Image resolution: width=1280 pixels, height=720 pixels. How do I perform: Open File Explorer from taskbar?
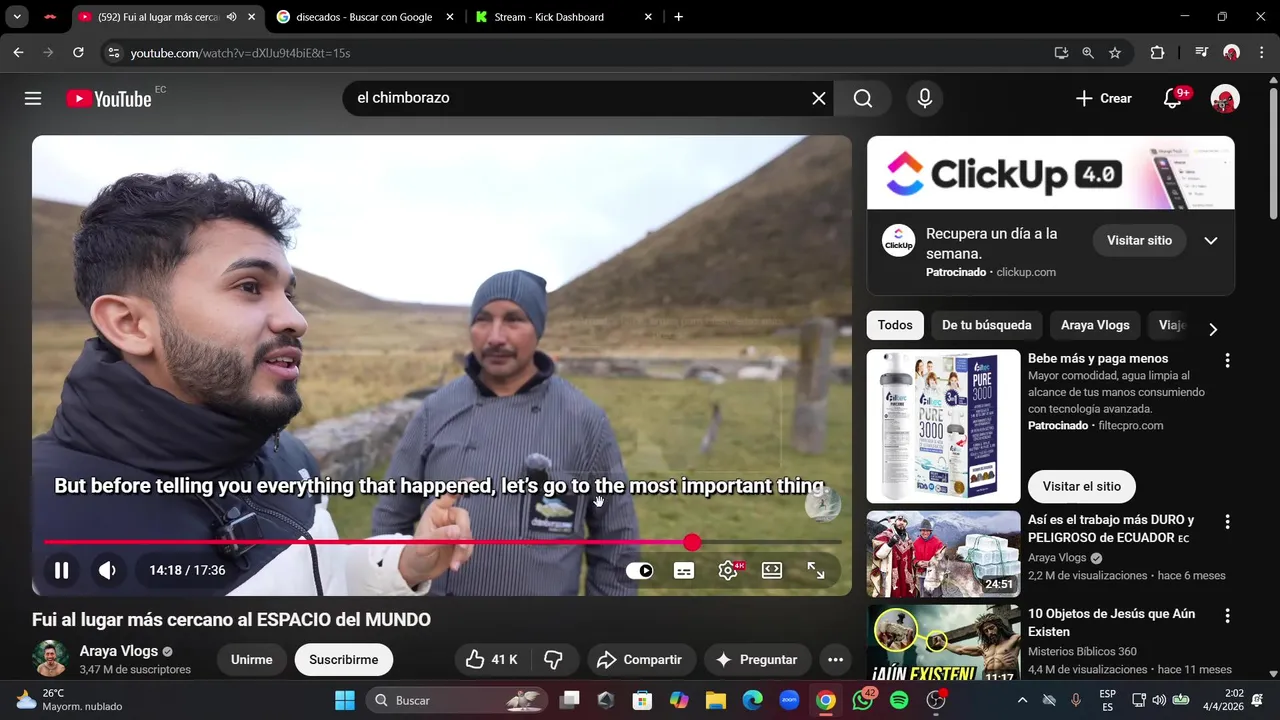(715, 700)
